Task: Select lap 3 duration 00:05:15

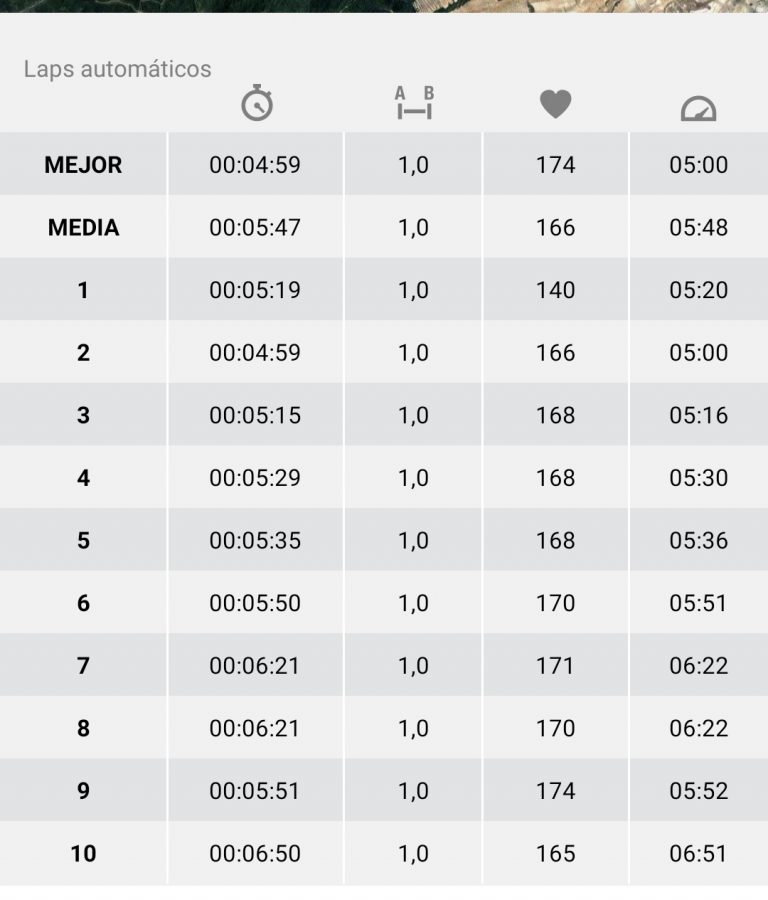Action: pos(255,415)
